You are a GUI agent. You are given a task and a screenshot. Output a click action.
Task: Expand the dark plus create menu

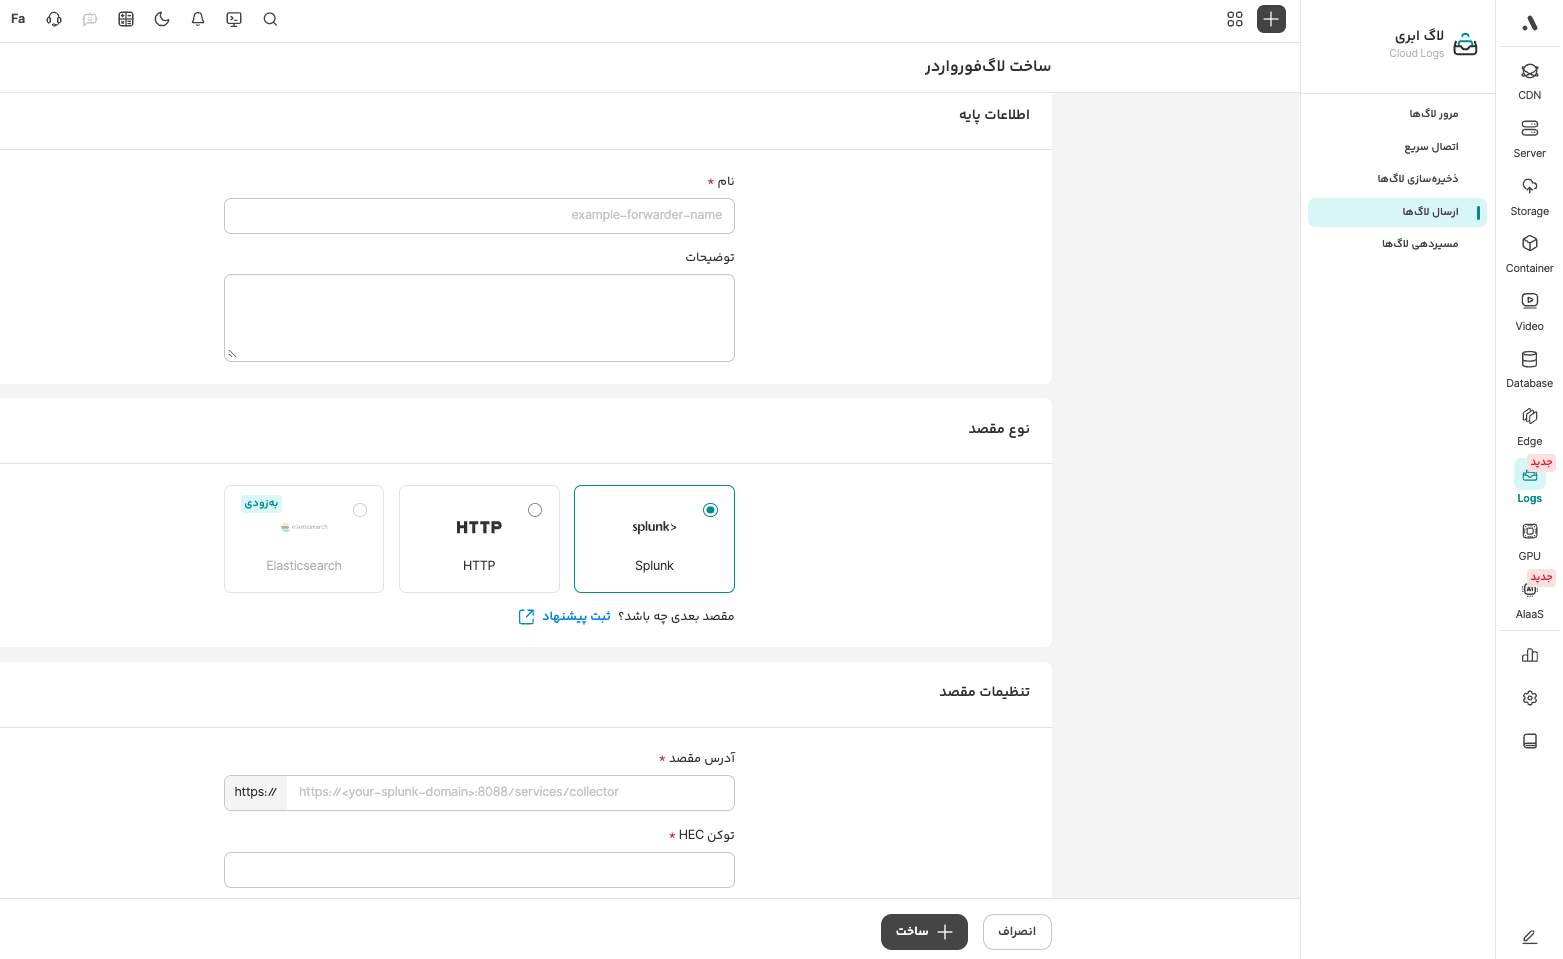click(x=1271, y=19)
